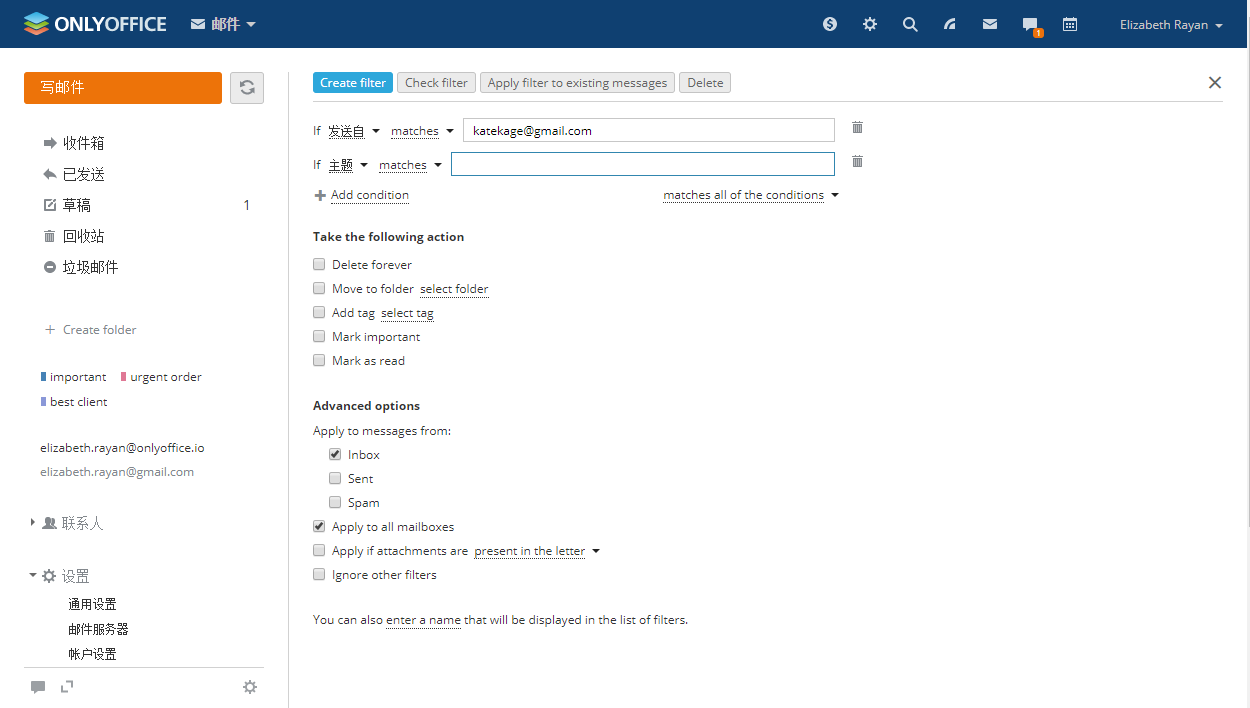Expand the Elizabeth Rayan user menu
1250x708 pixels.
(1171, 25)
